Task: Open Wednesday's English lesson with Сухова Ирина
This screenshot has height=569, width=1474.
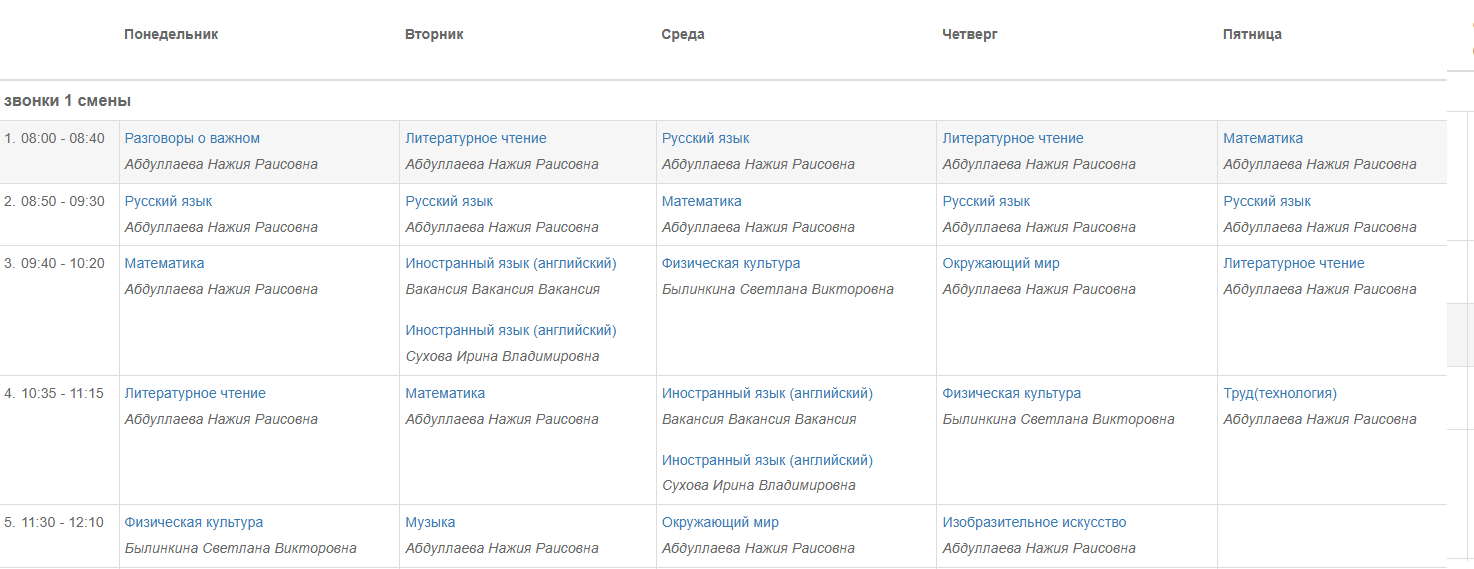Action: click(x=767, y=460)
